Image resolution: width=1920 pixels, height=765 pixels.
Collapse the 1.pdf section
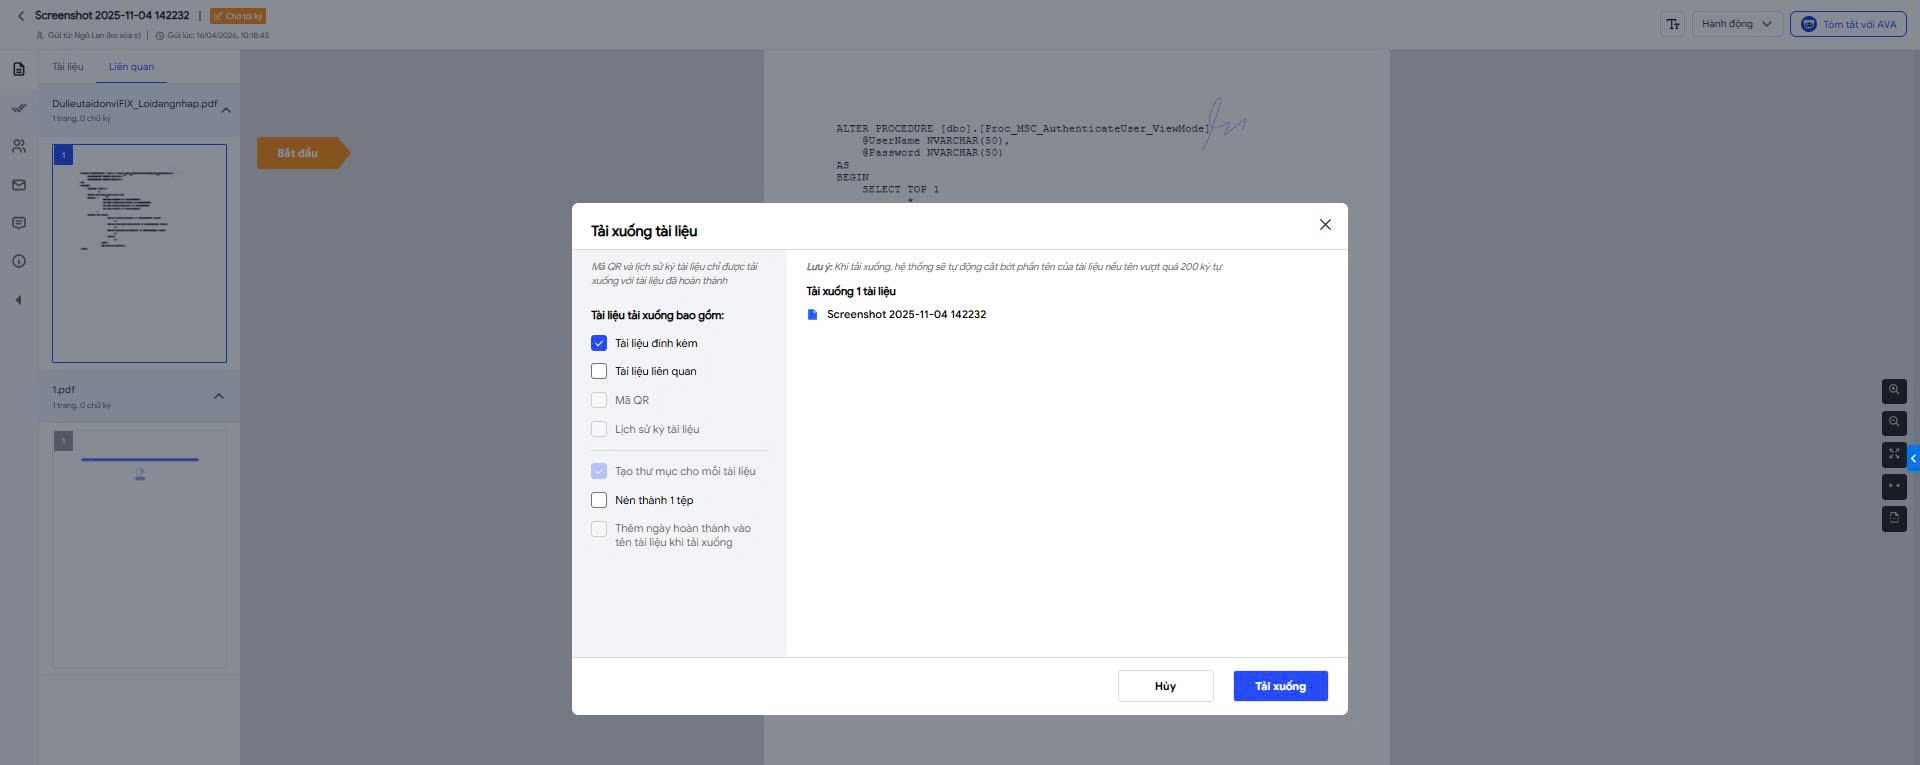[219, 397]
